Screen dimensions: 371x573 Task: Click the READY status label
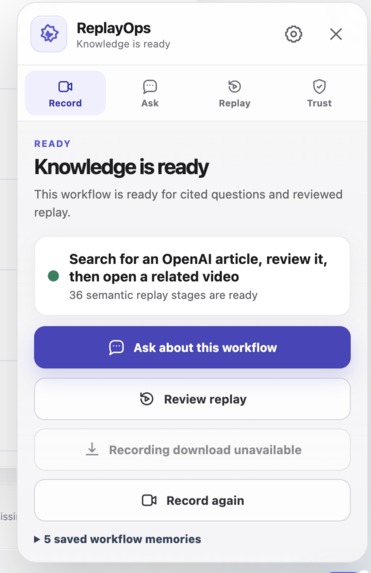[52, 144]
